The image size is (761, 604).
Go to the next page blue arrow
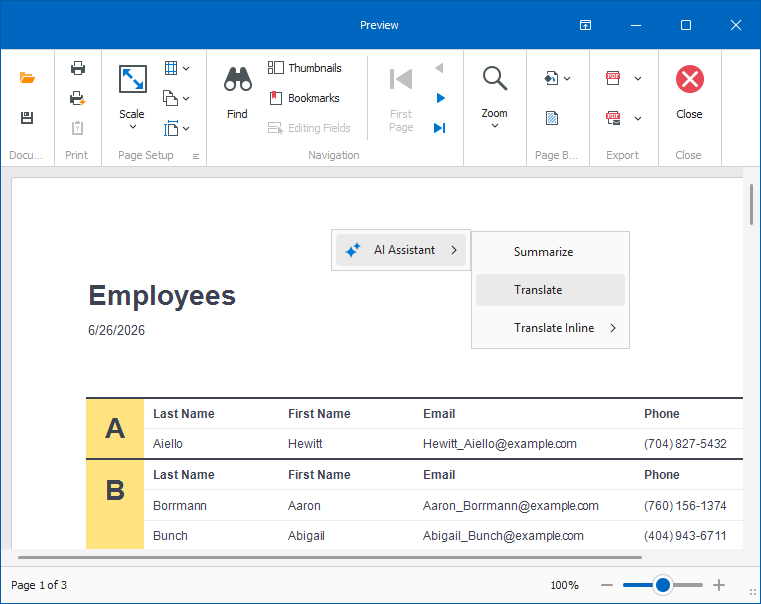440,98
